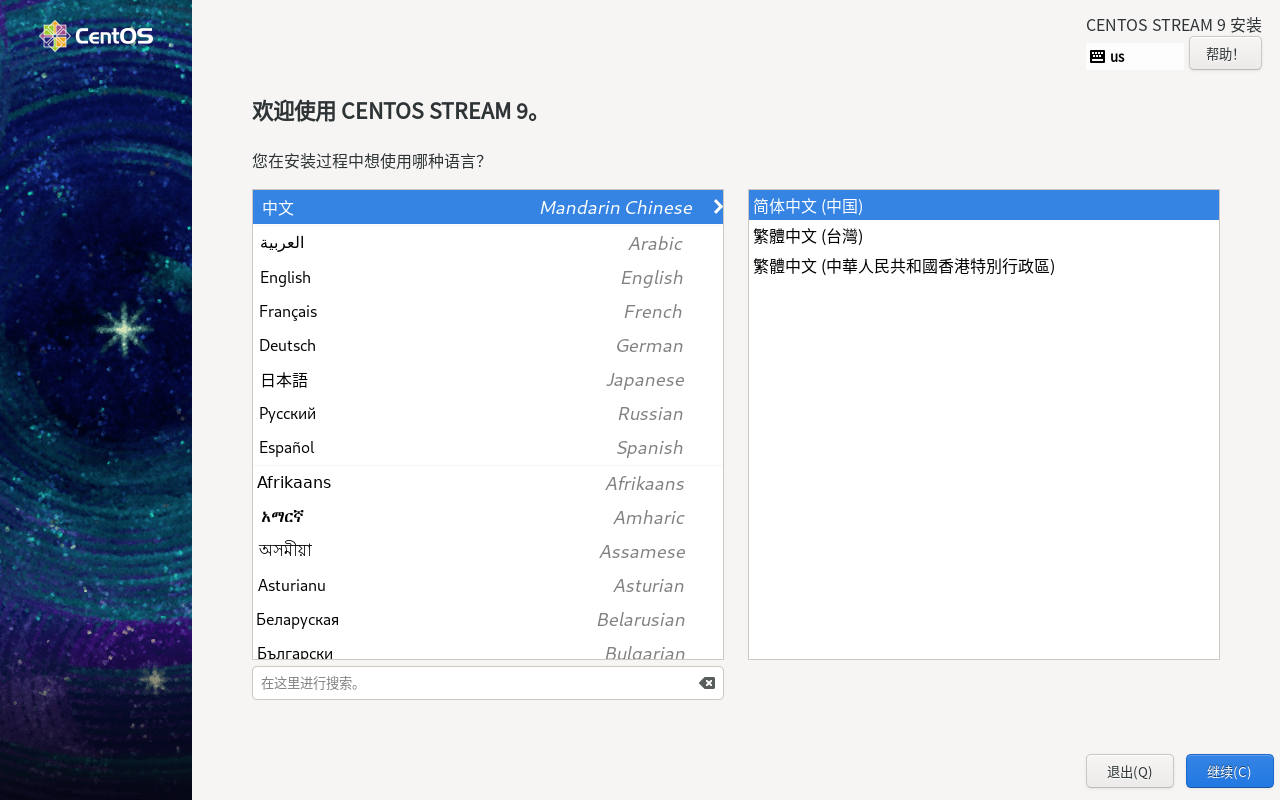This screenshot has height=800, width=1280.
Task: Click the keyboard layout icon next to us
Action: 1097,56
